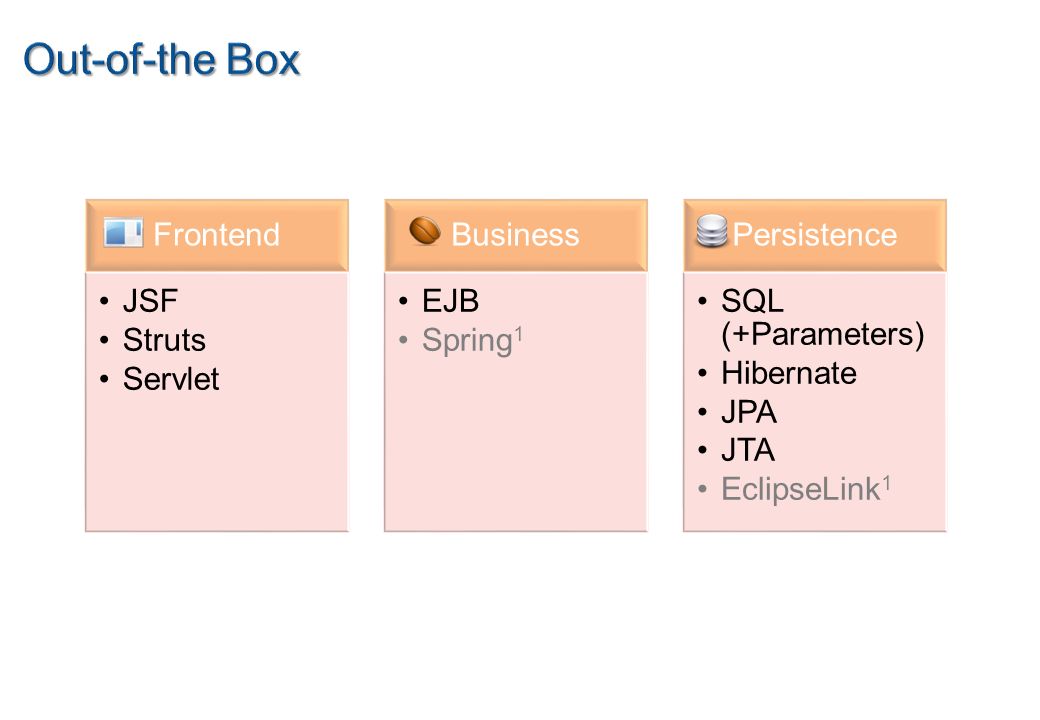1040x720 pixels.
Task: Click the Out-of-the Box title
Action: pyautogui.click(x=162, y=60)
